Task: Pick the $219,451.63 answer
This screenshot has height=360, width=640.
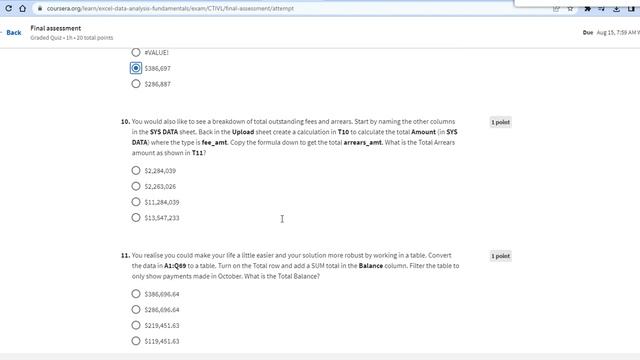Action: 136,325
